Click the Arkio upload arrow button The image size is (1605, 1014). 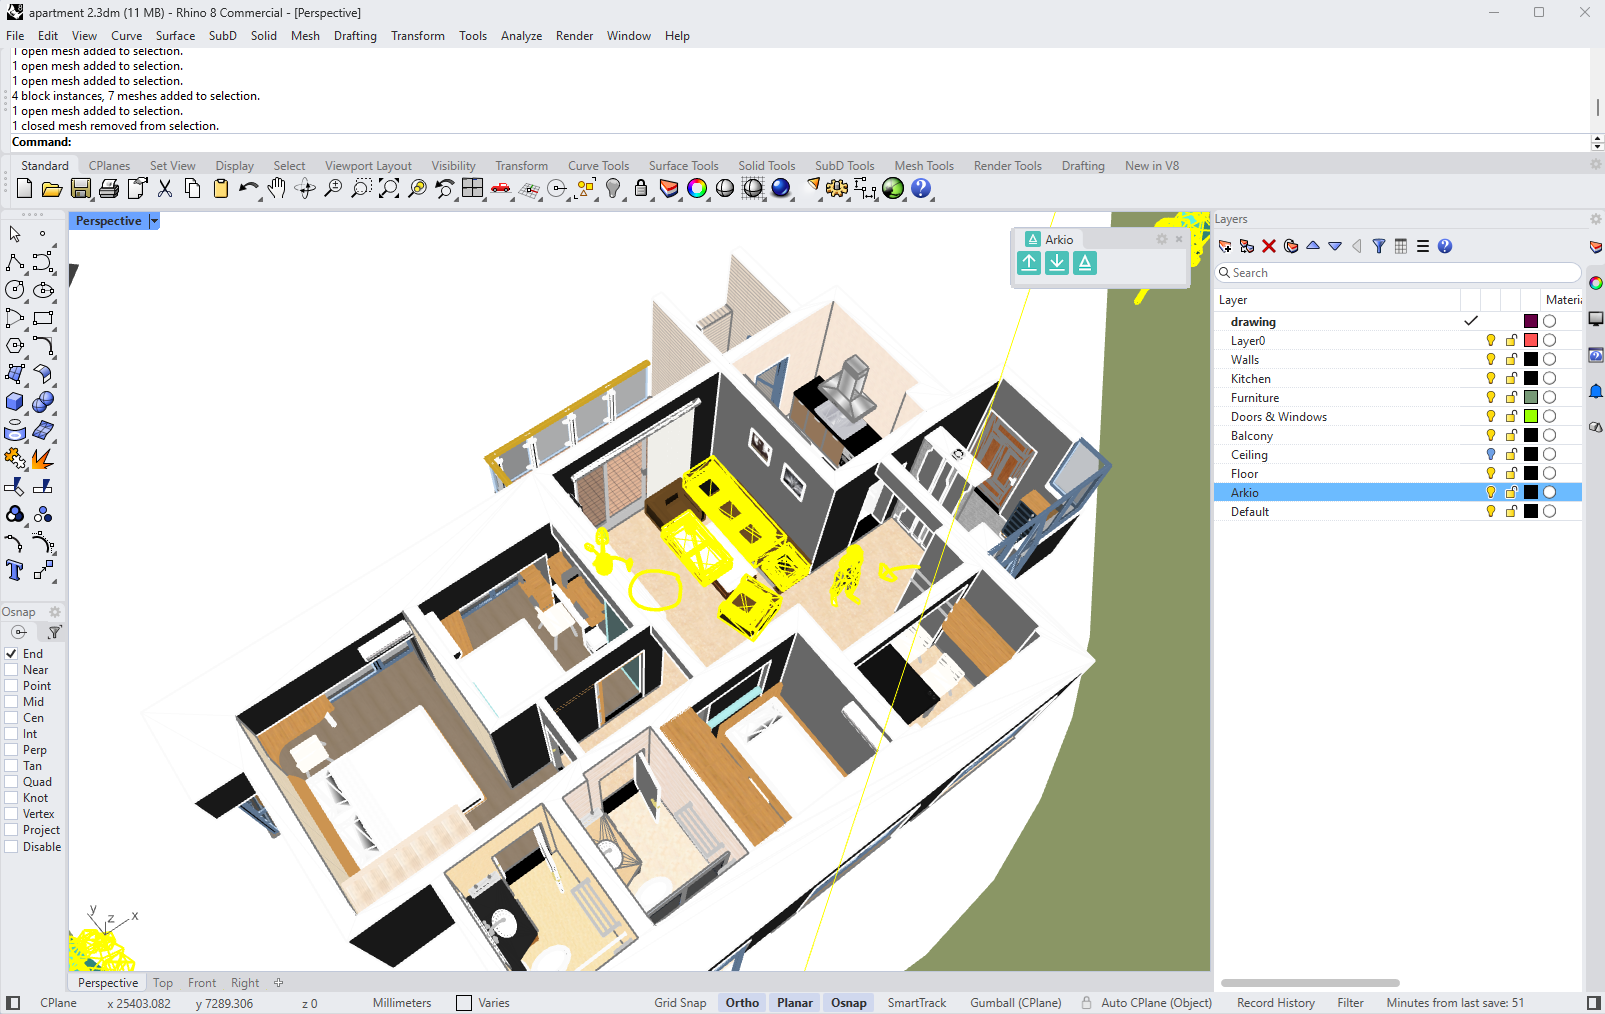[1029, 263]
